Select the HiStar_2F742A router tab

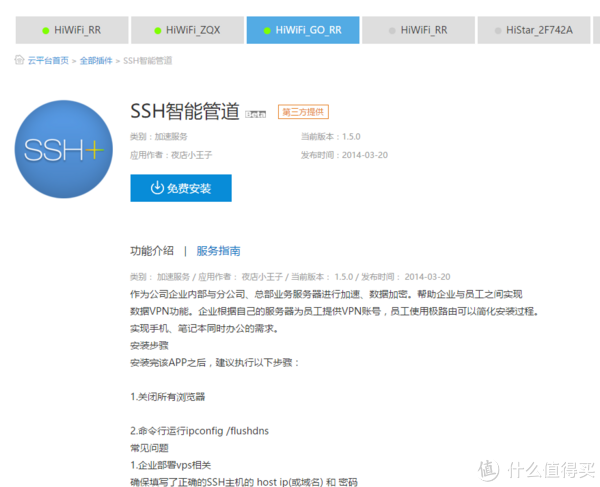click(x=534, y=30)
